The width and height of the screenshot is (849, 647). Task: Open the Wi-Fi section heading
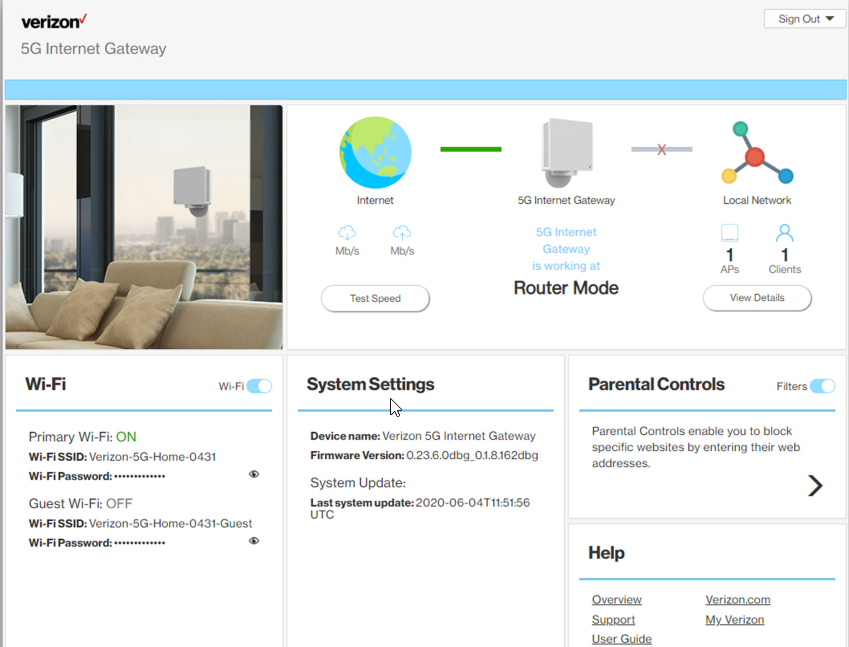(x=45, y=384)
